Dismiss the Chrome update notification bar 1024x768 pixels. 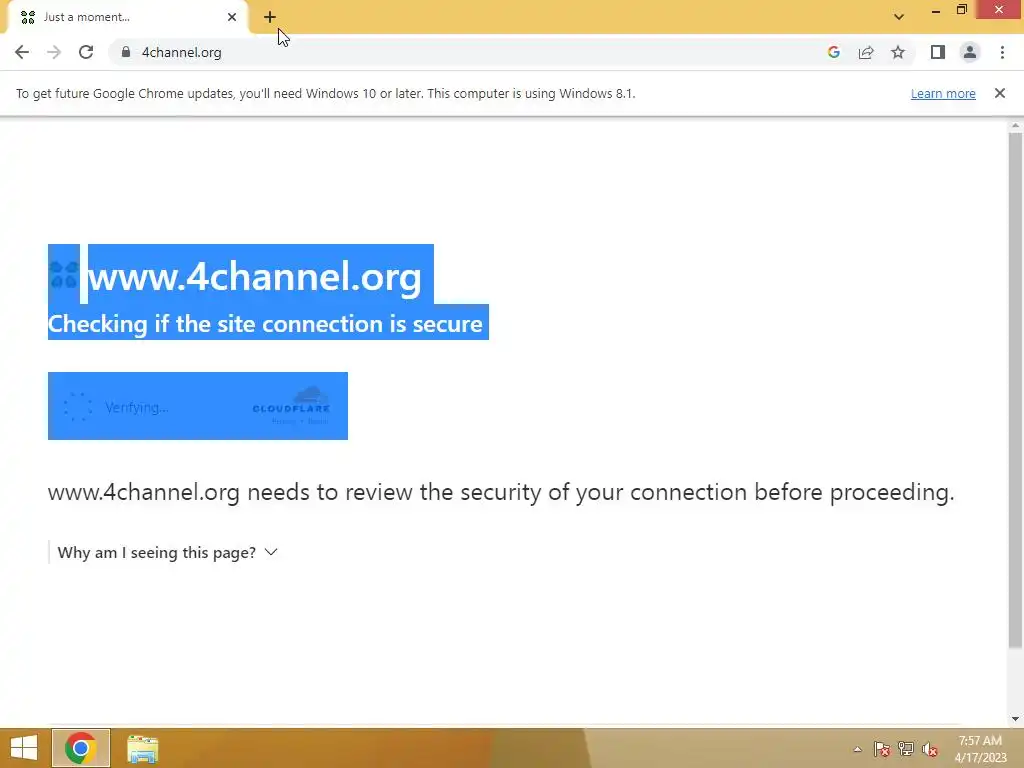coord(1000,93)
